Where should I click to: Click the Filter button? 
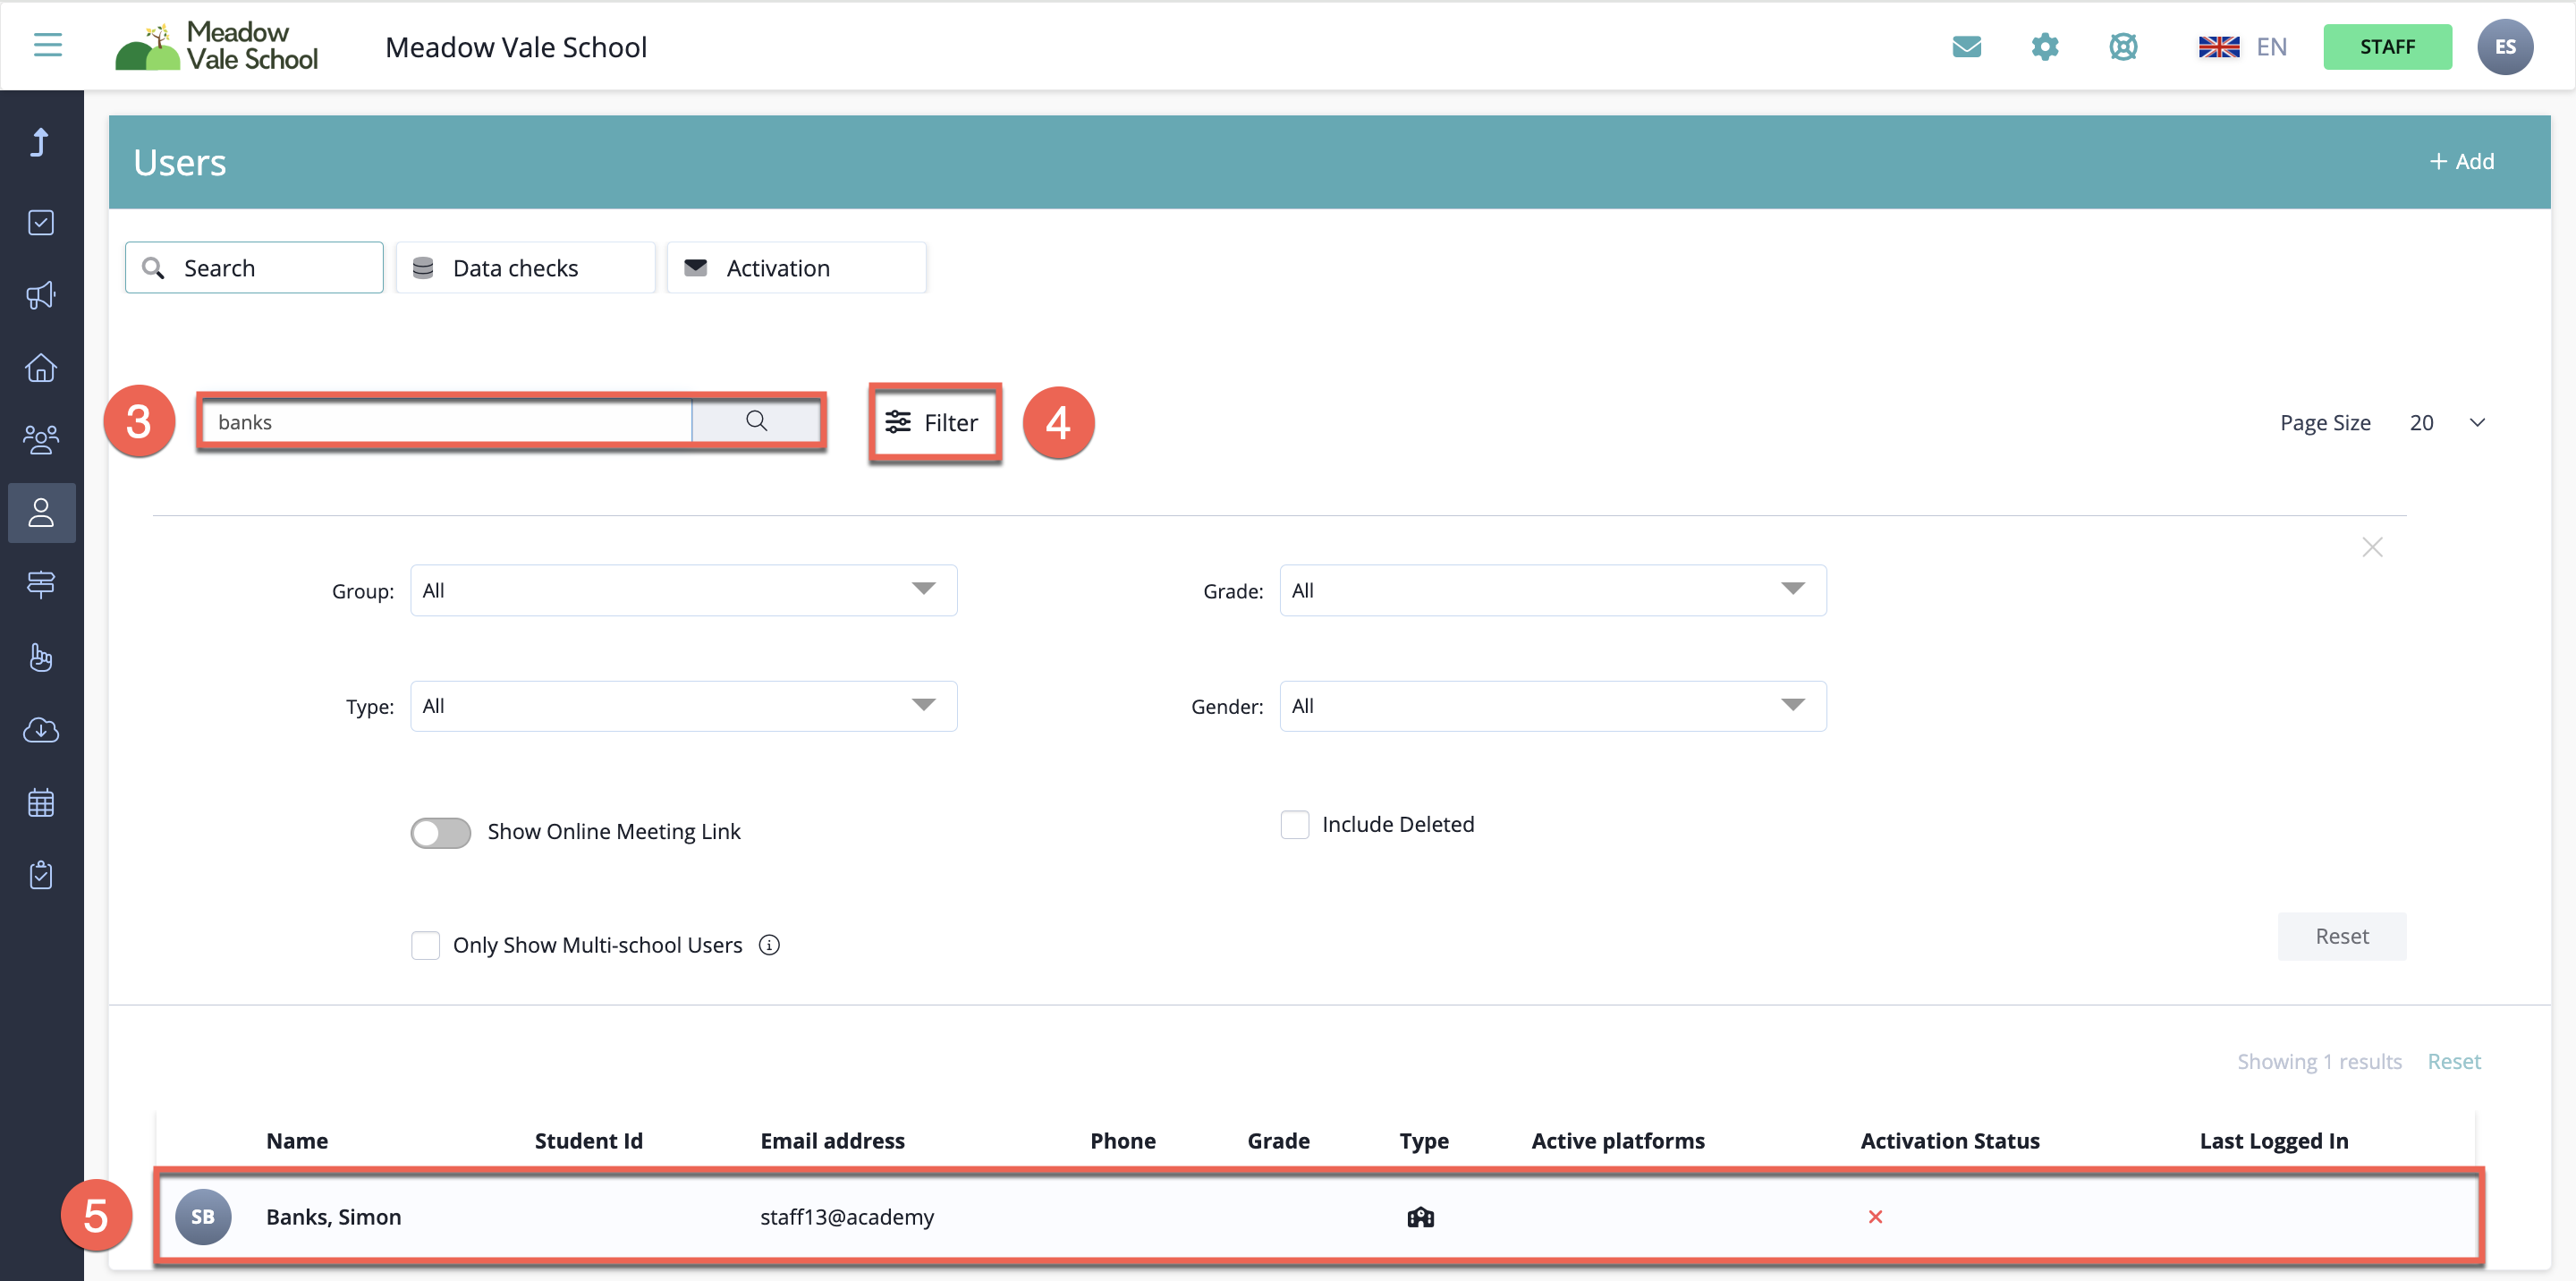(933, 423)
